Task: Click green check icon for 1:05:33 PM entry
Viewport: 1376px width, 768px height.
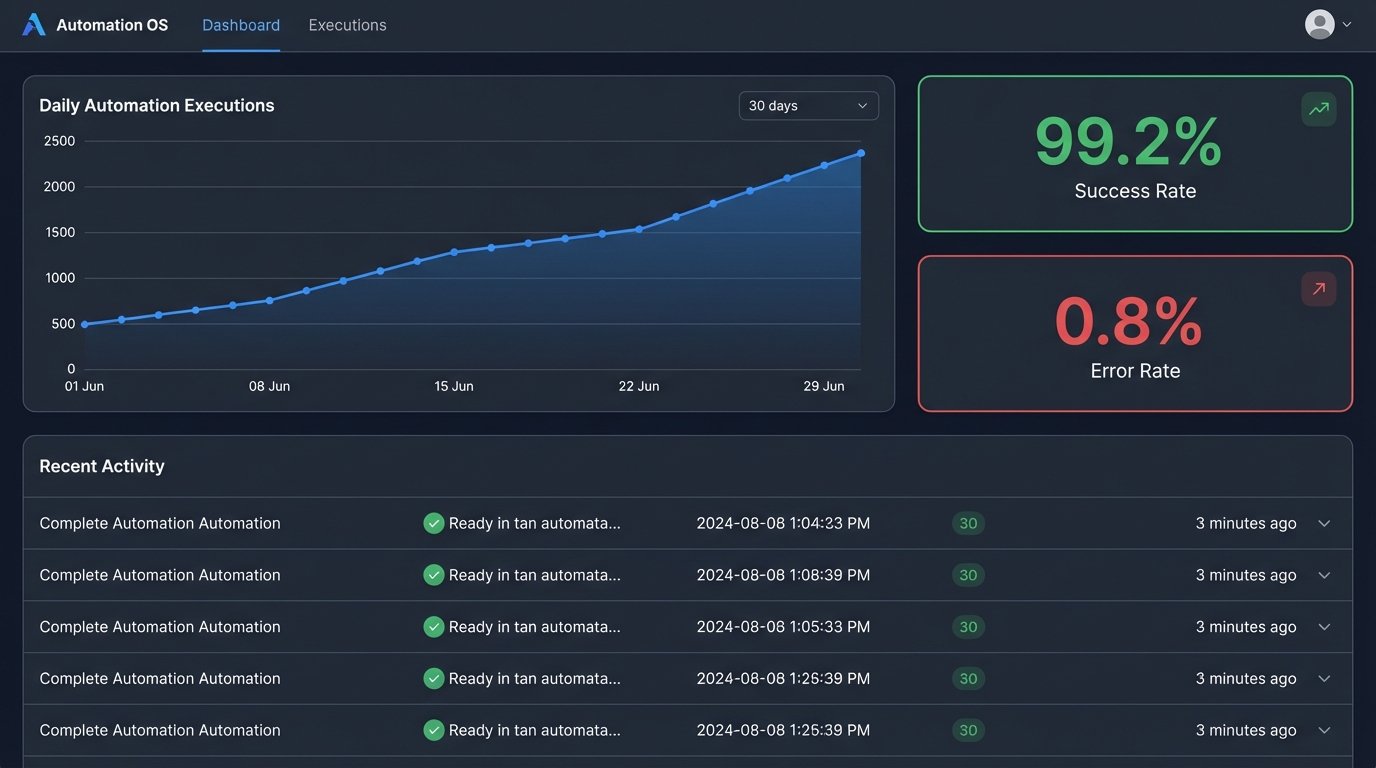Action: (433, 627)
